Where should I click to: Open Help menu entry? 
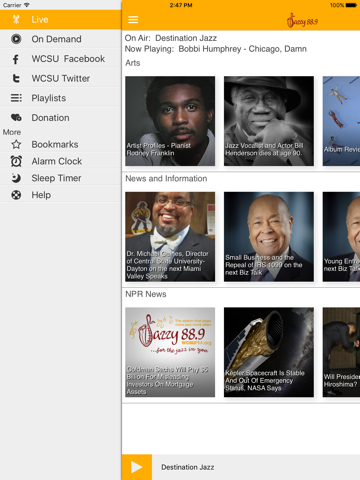[61, 195]
